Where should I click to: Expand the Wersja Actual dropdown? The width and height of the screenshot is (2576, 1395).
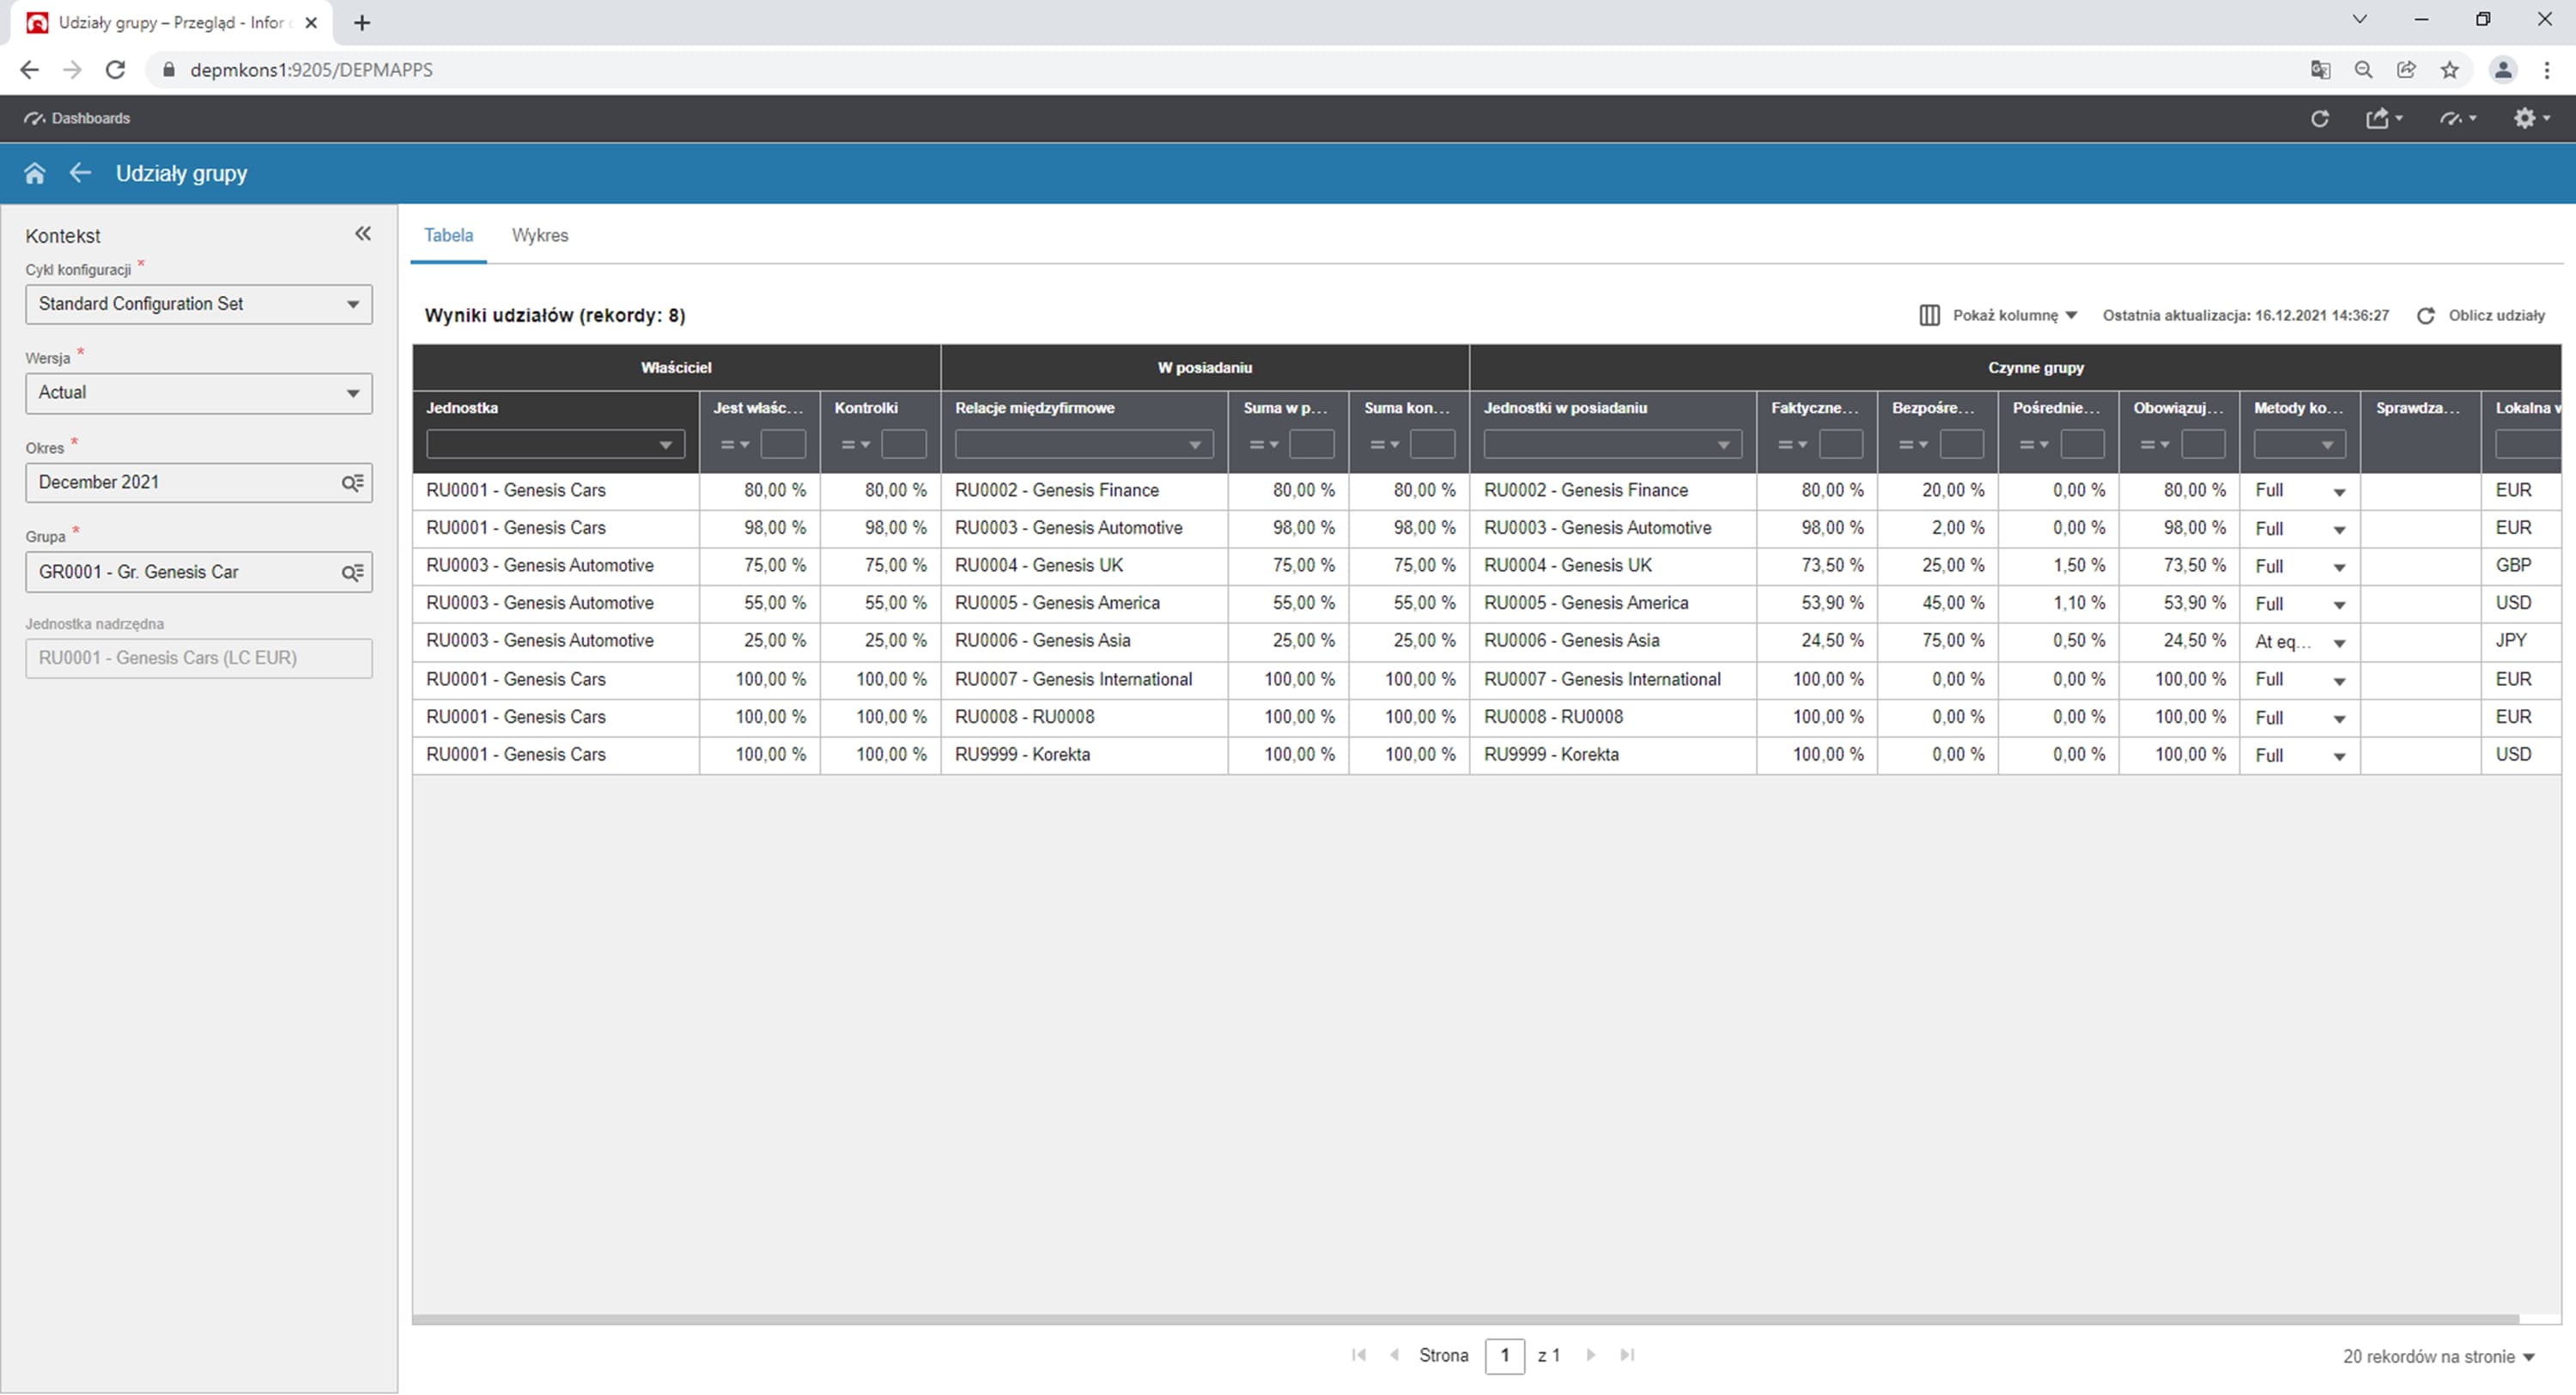point(352,393)
